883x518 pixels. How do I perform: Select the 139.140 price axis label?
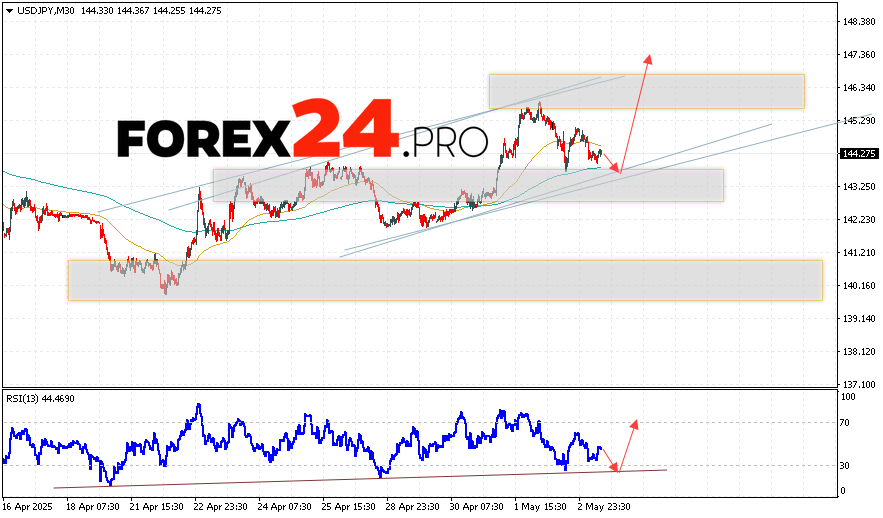tap(859, 319)
